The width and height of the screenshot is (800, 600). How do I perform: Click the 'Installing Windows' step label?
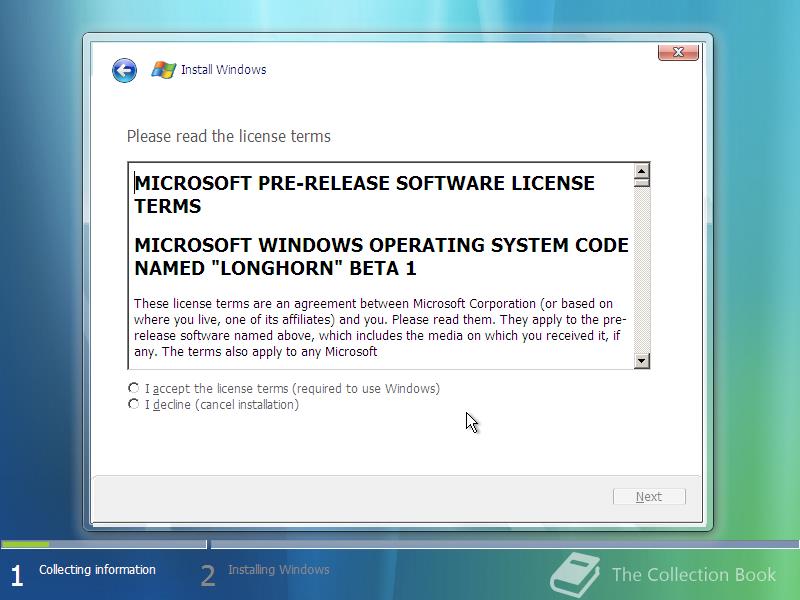279,569
